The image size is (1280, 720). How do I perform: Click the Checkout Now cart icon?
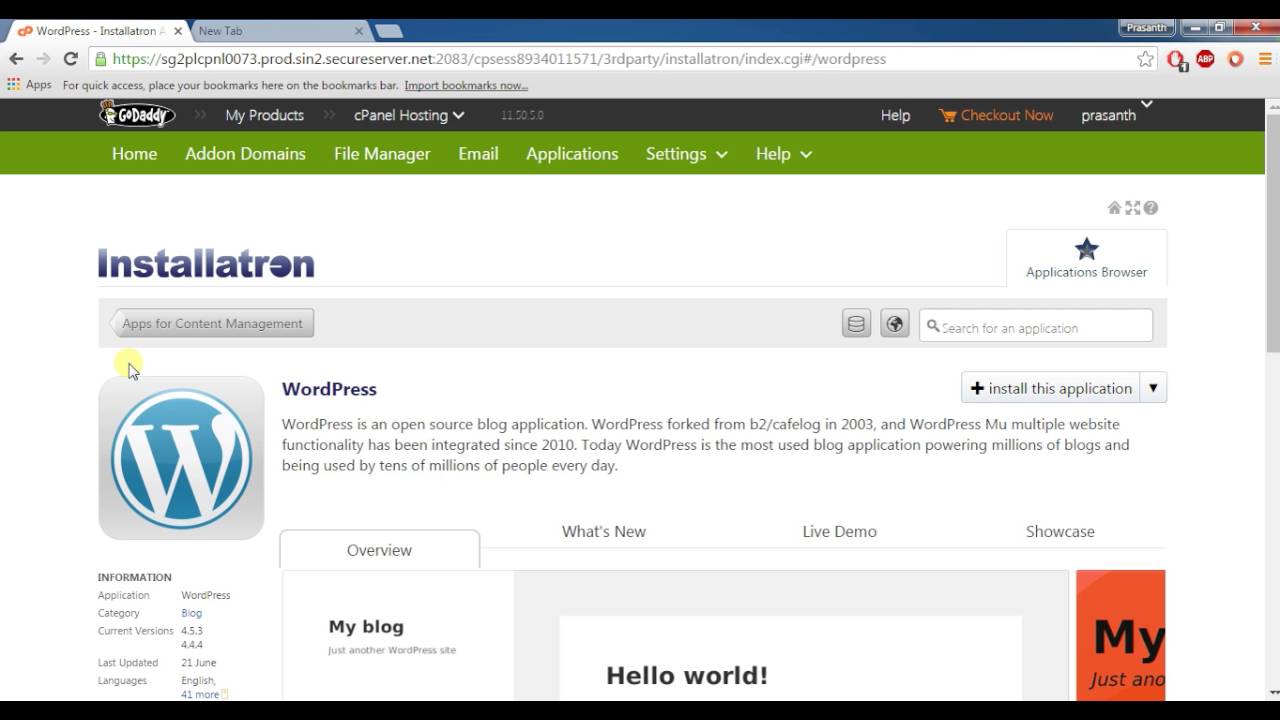pyautogui.click(x=947, y=115)
